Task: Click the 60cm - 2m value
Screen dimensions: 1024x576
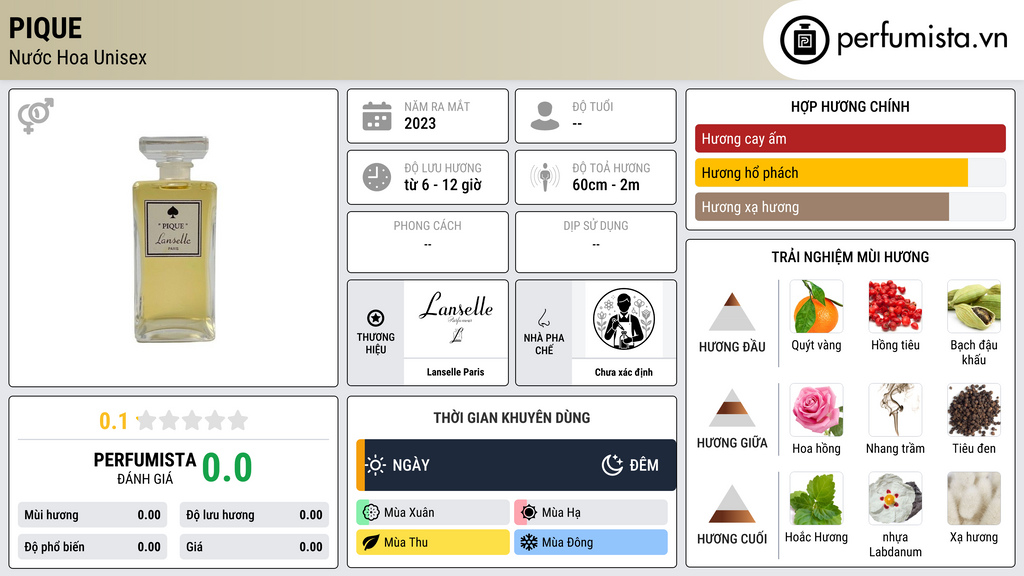Action: (x=606, y=185)
